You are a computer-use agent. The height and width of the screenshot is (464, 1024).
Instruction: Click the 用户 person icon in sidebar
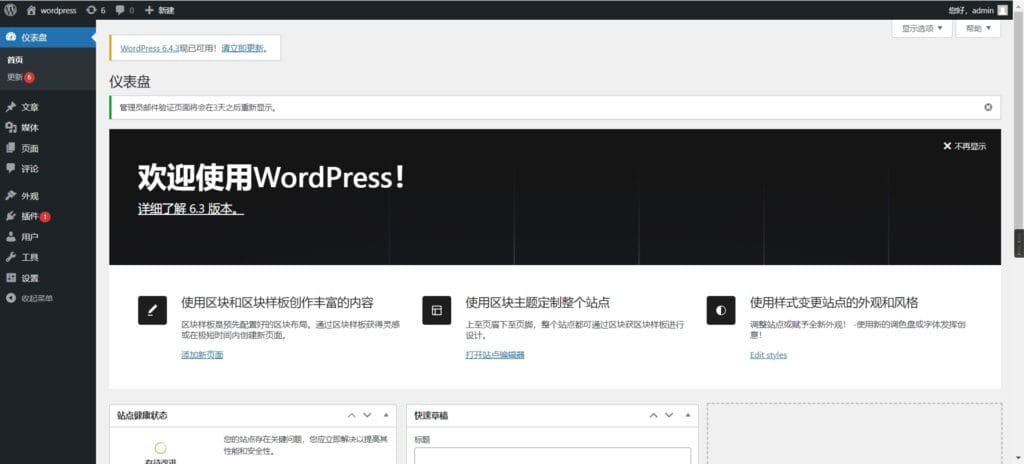click(10, 237)
